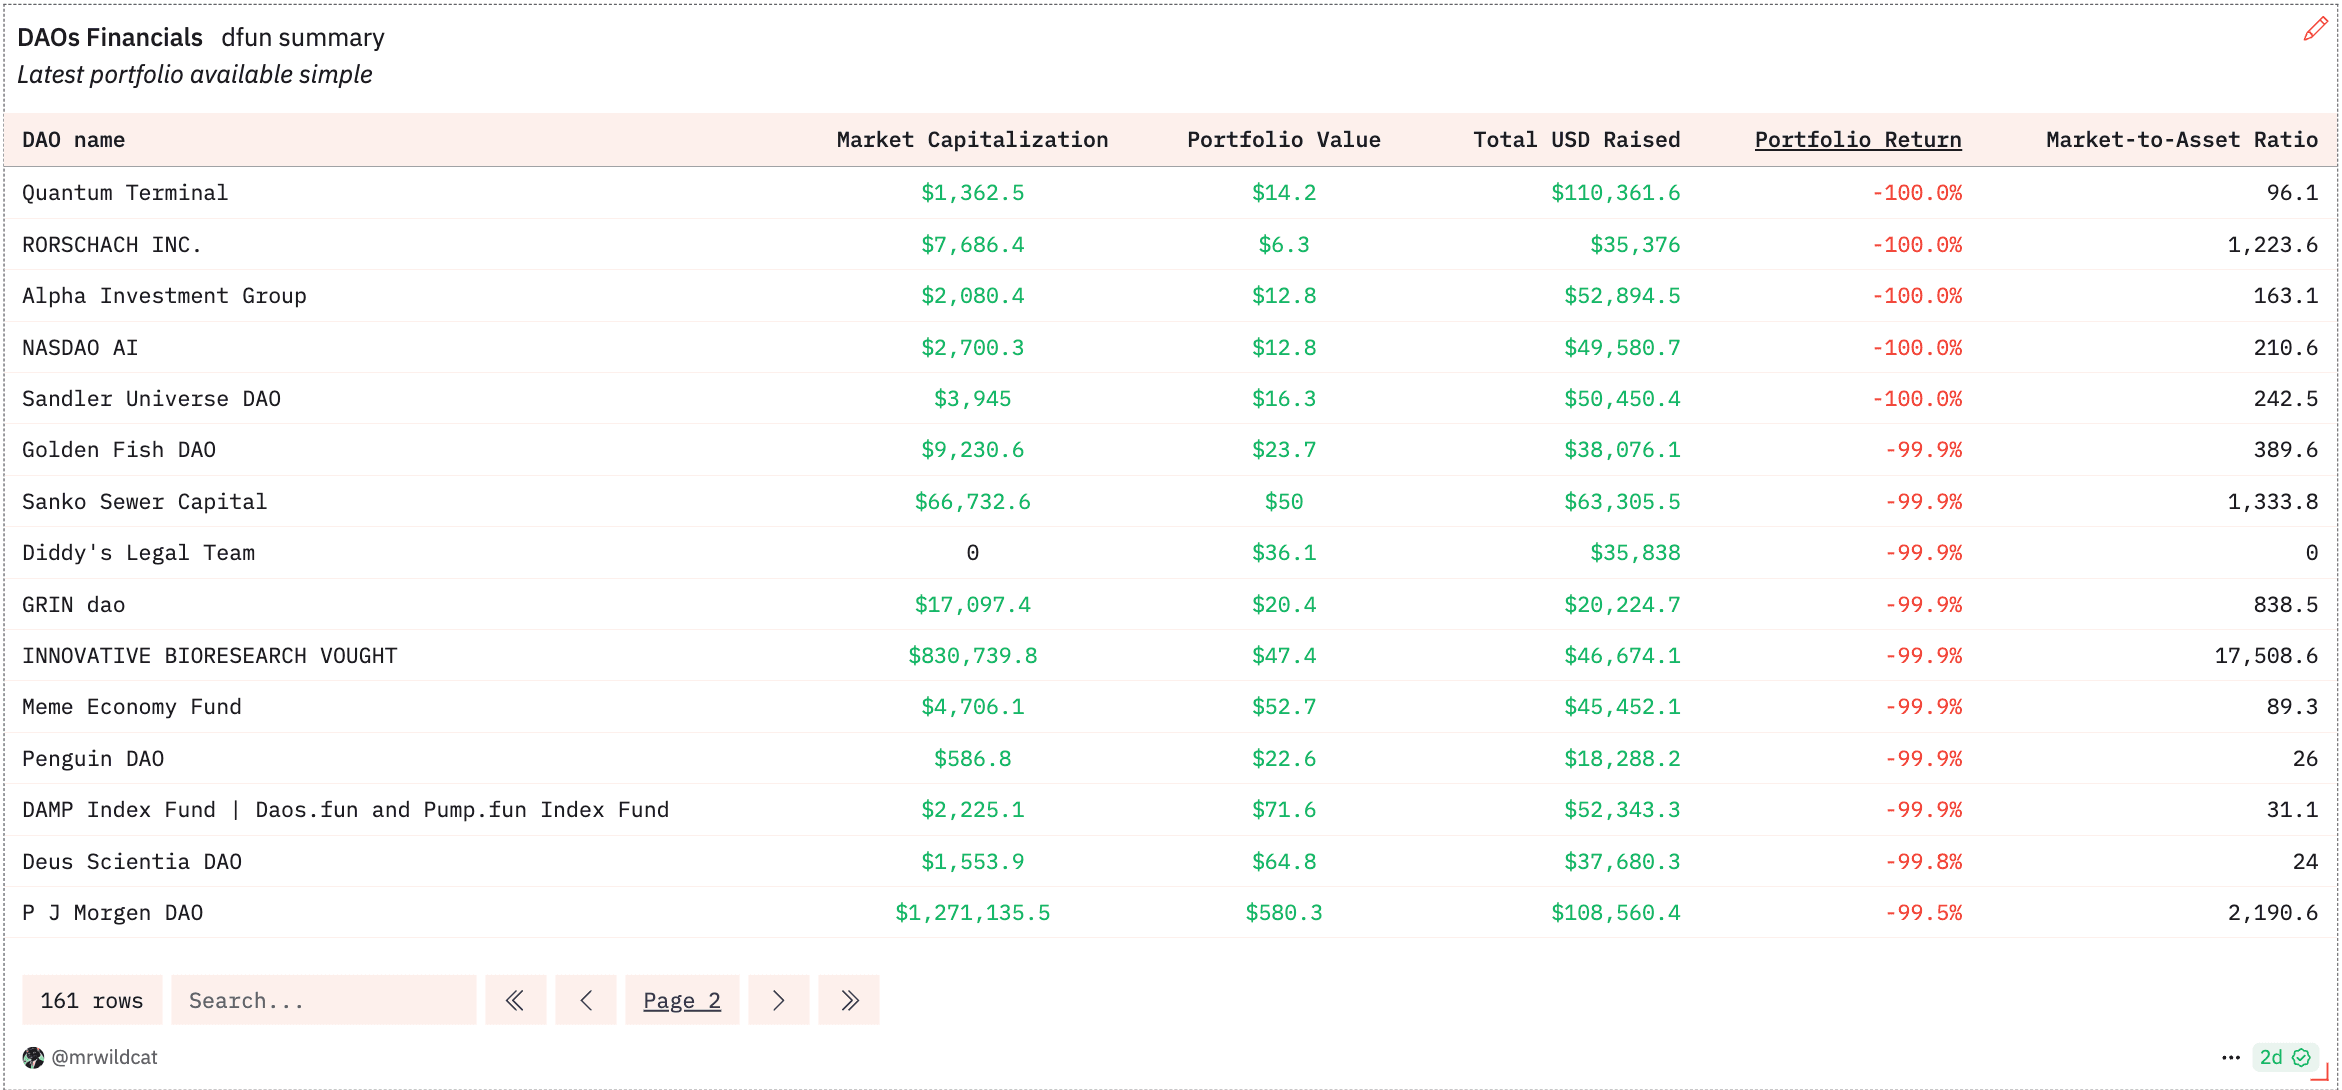The image size is (2342, 1090).
Task: Click the @mrwildcat avatar icon
Action: point(33,1057)
